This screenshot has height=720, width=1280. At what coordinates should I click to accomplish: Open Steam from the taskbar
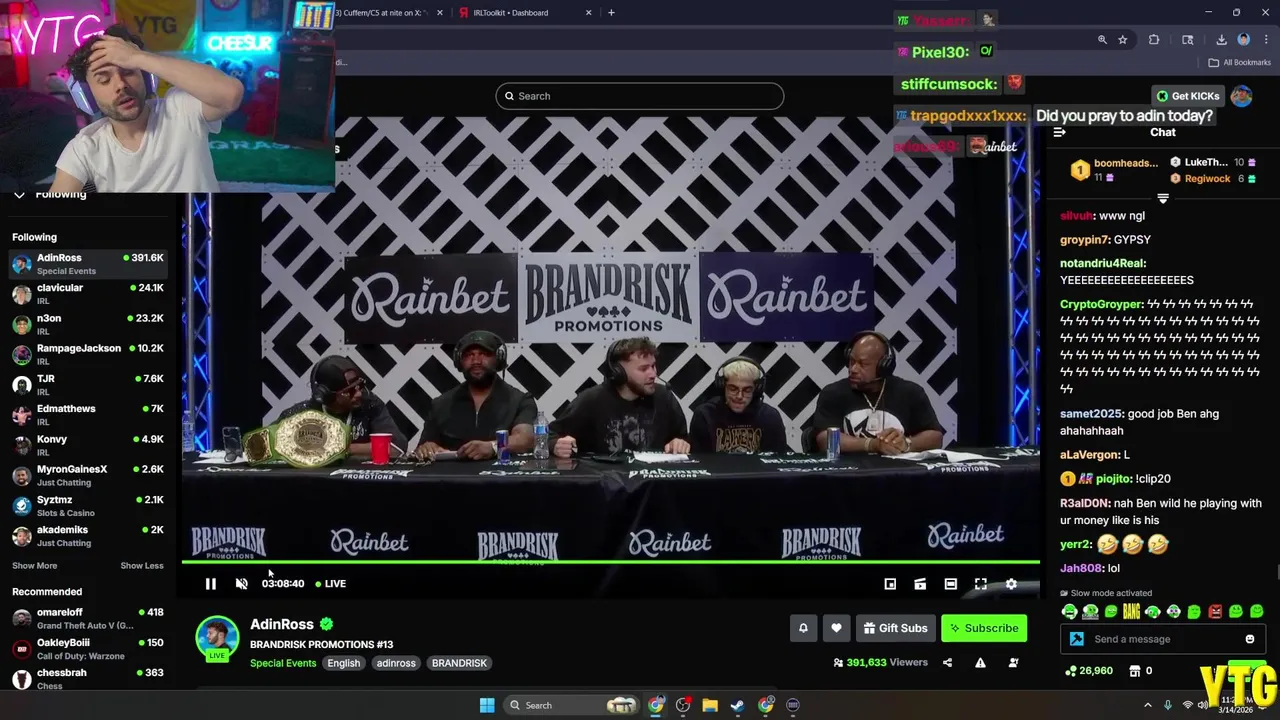coord(737,705)
